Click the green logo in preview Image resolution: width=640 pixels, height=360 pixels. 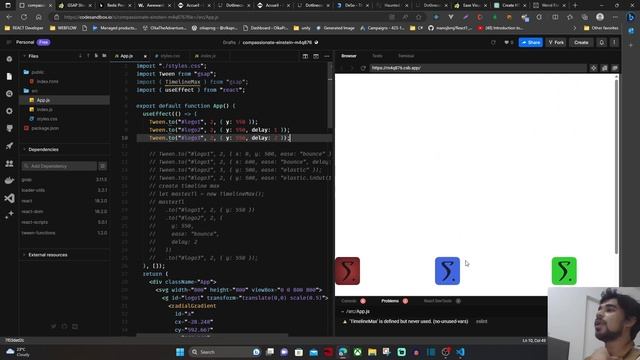564,271
